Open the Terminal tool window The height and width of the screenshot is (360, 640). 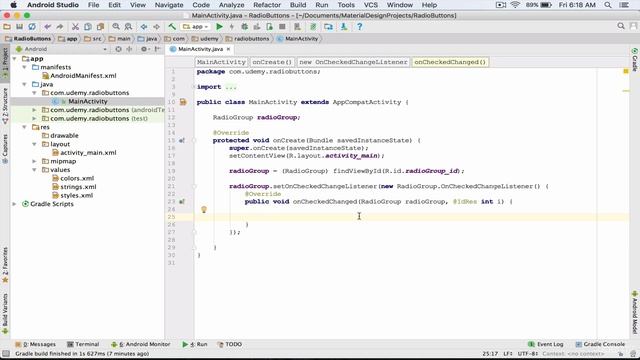83,344
